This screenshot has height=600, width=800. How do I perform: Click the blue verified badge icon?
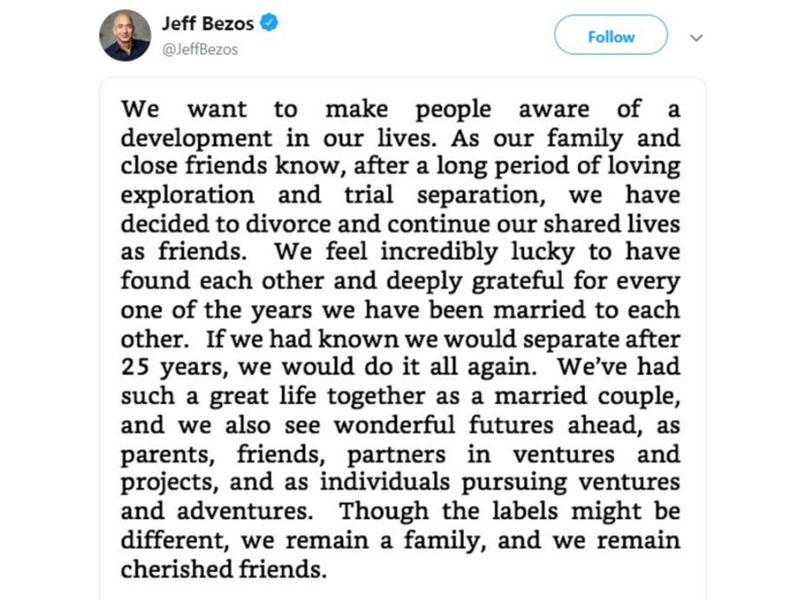click(269, 23)
